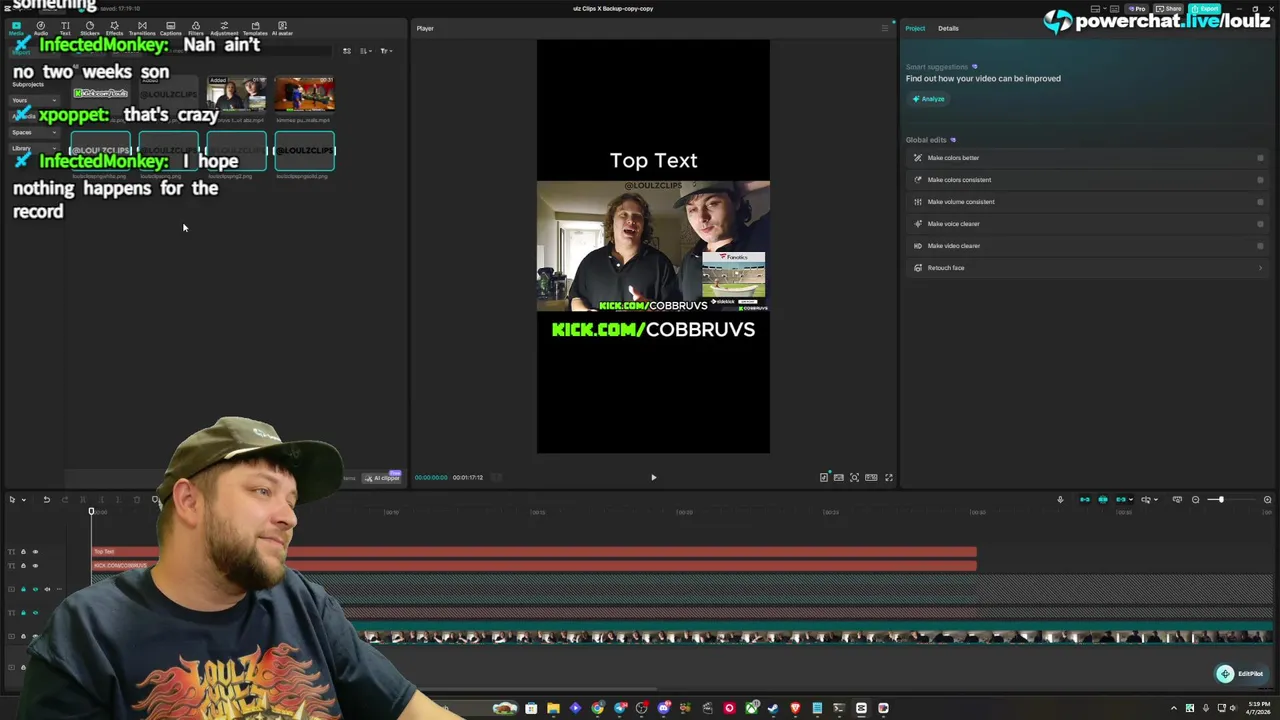Click the Export button in title bar

(x=1204, y=9)
